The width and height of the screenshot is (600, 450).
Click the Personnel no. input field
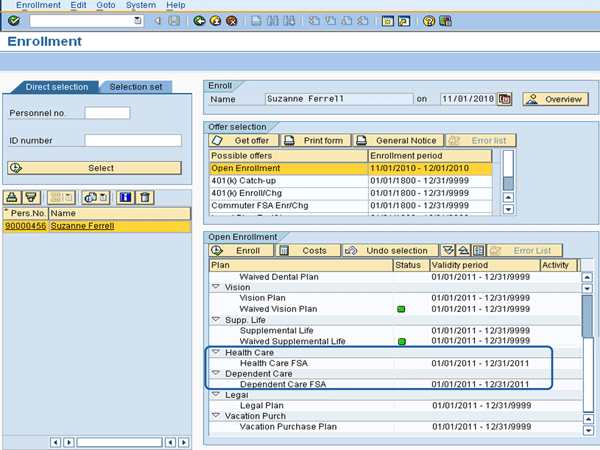pos(107,113)
